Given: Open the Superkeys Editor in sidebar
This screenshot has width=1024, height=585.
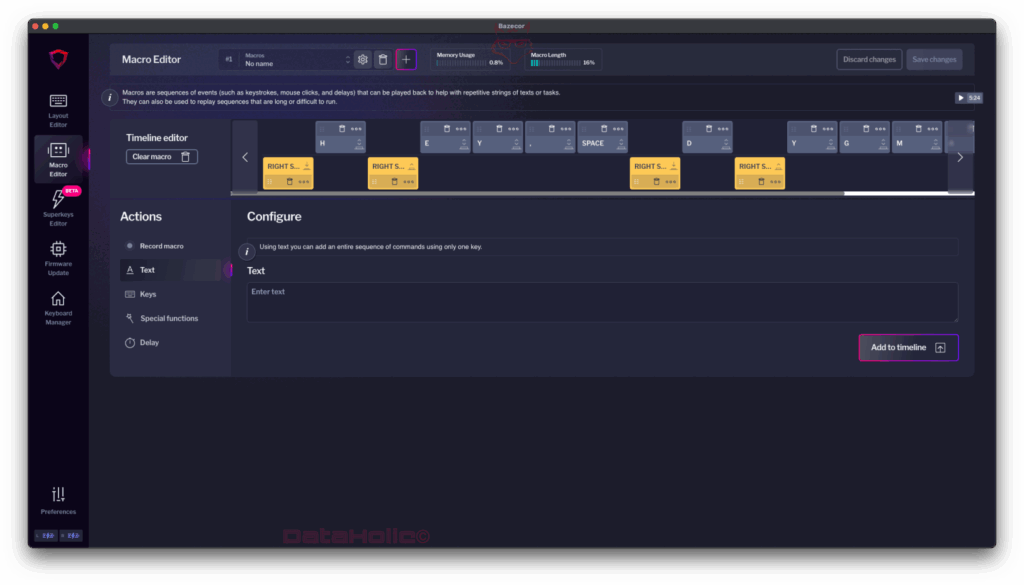Looking at the screenshot, I should coord(58,207).
